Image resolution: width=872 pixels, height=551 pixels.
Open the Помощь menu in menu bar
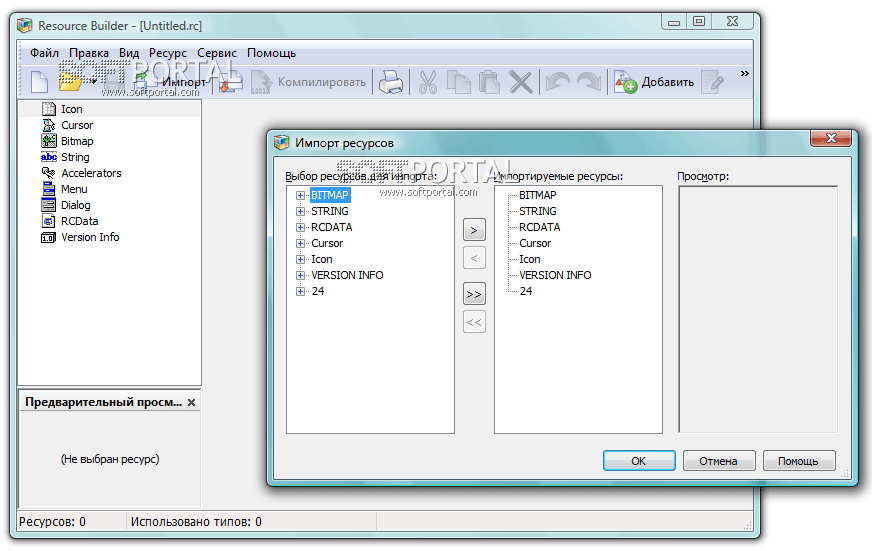coord(271,53)
